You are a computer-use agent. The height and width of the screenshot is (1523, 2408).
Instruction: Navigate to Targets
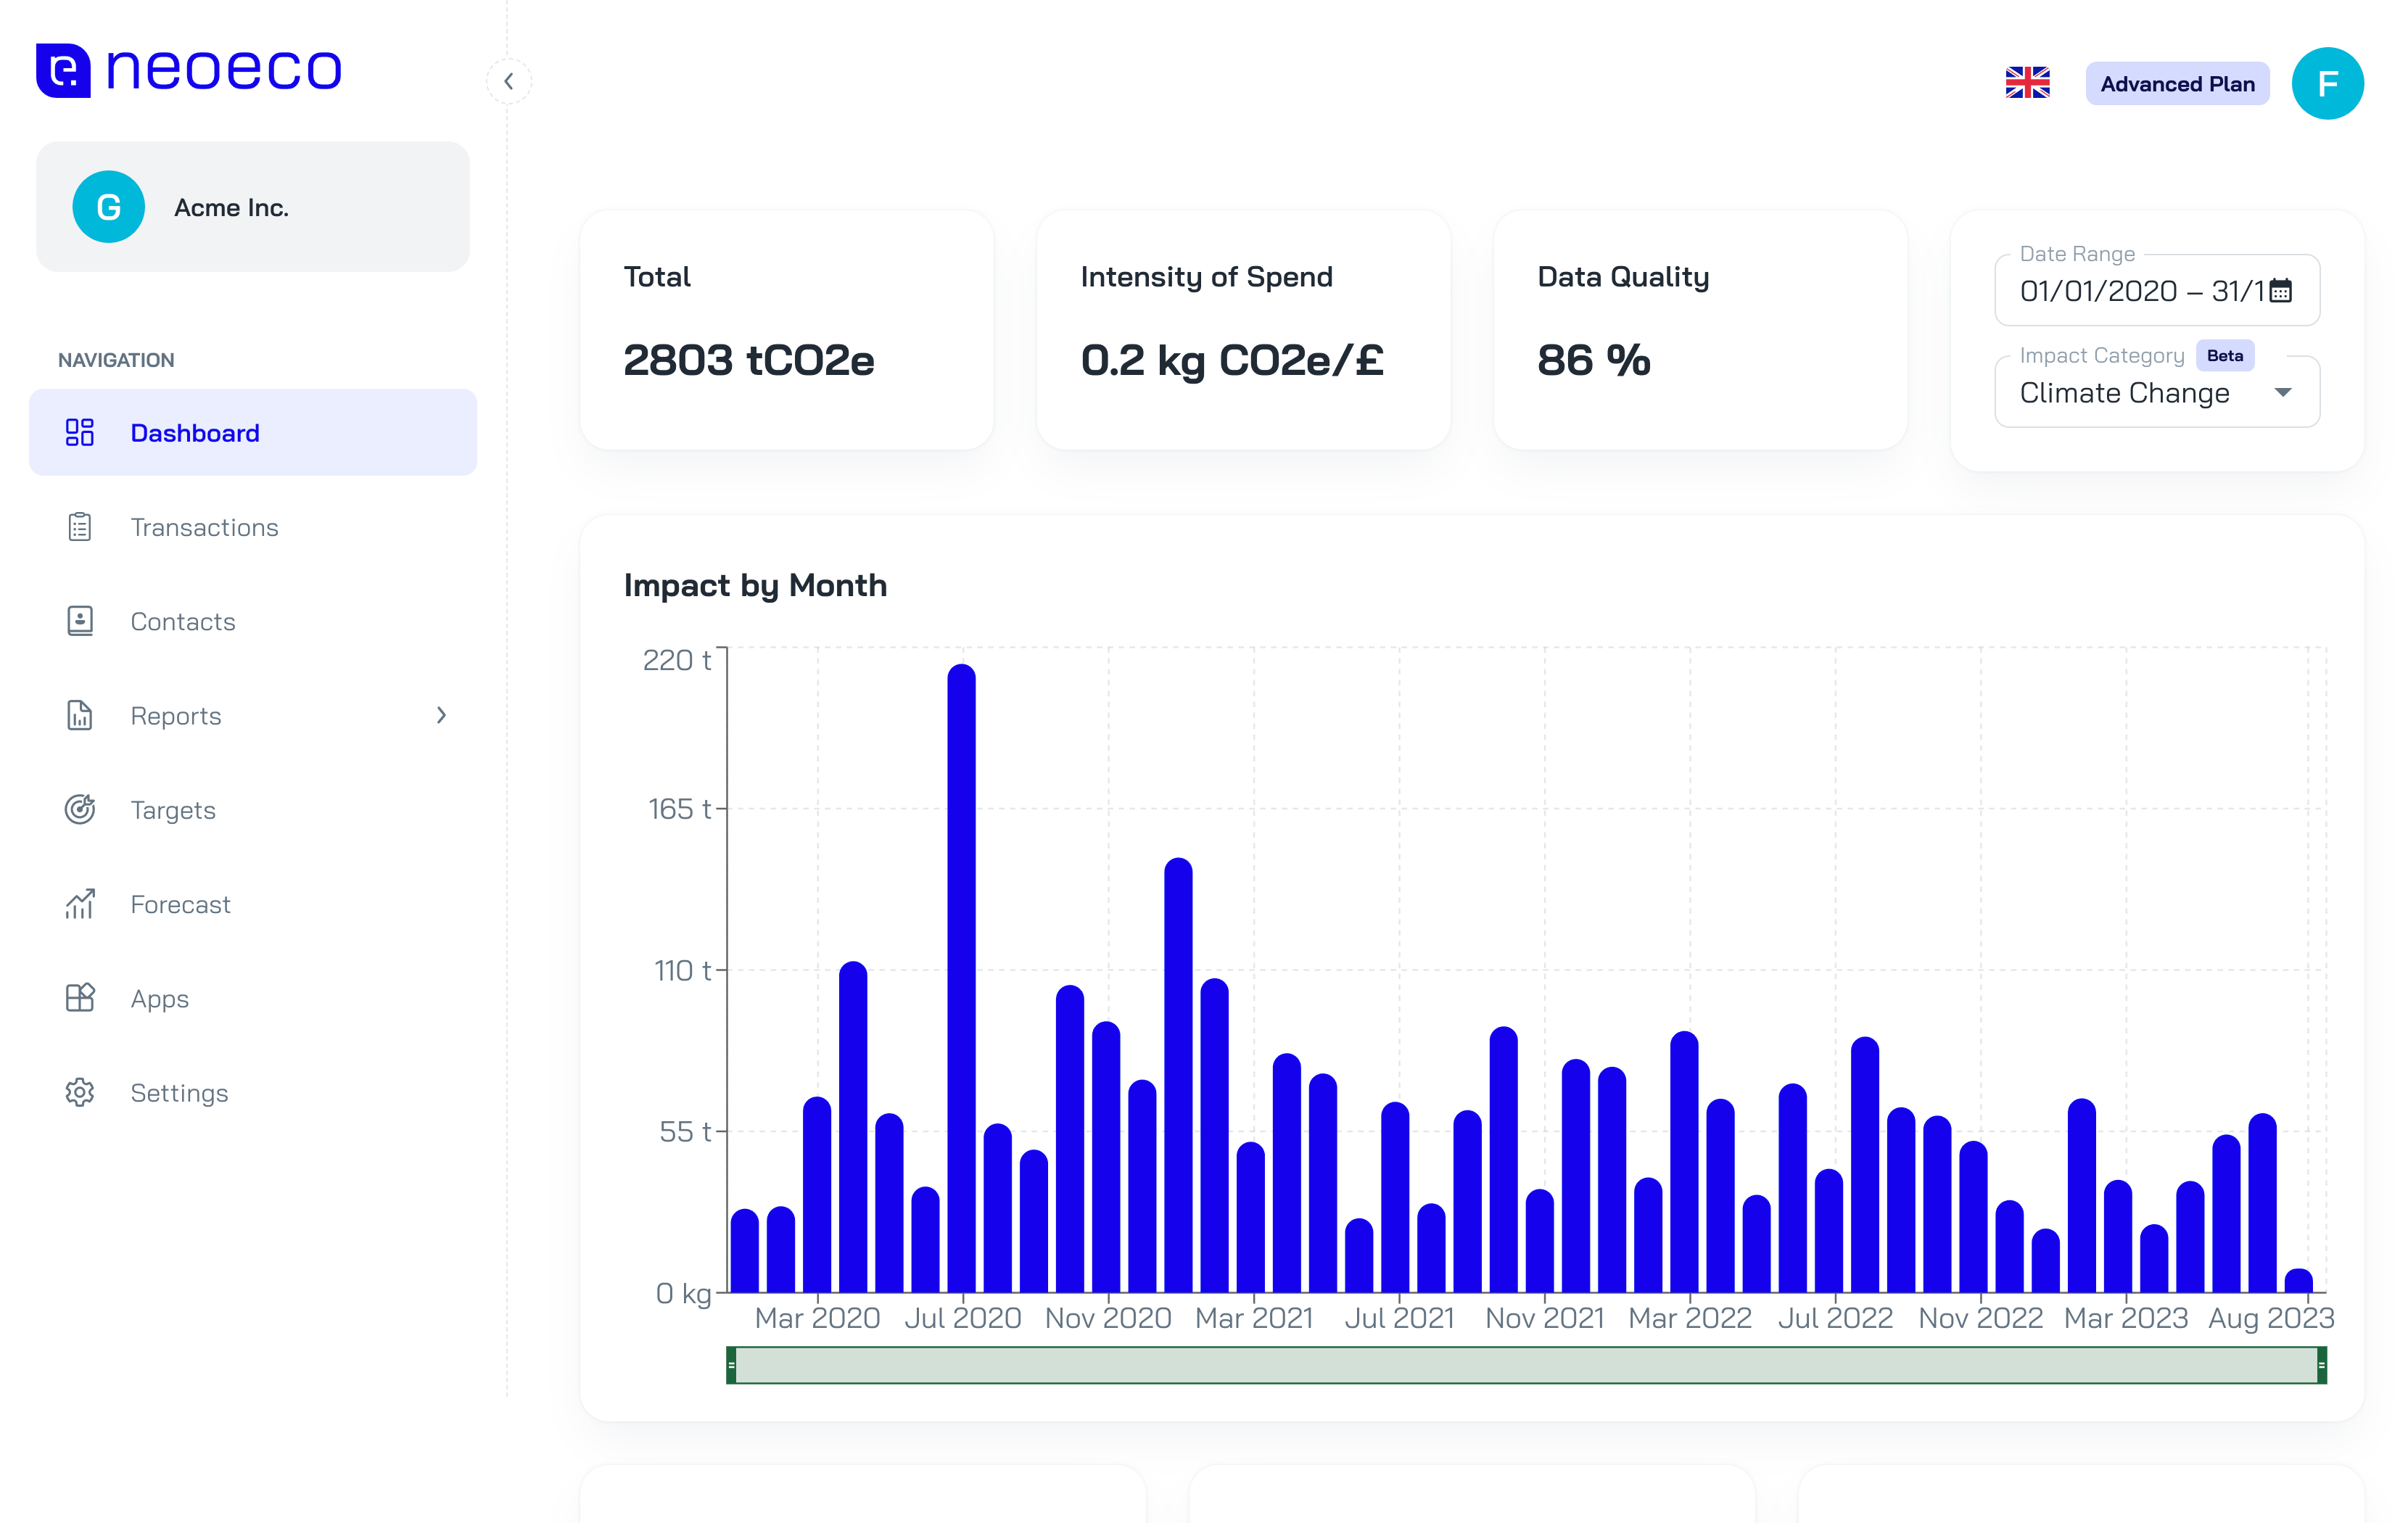[x=253, y=809]
